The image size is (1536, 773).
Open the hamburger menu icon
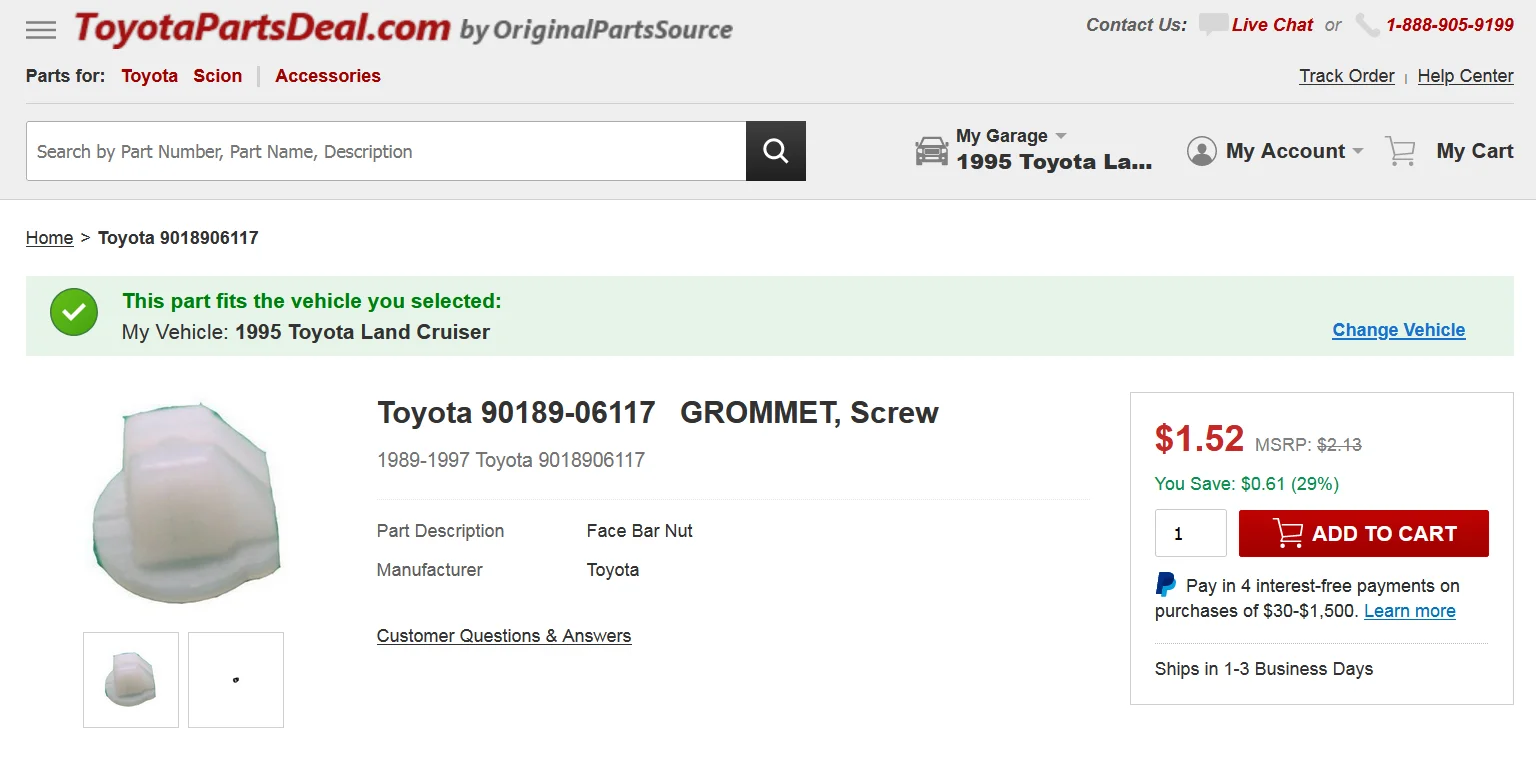[41, 30]
